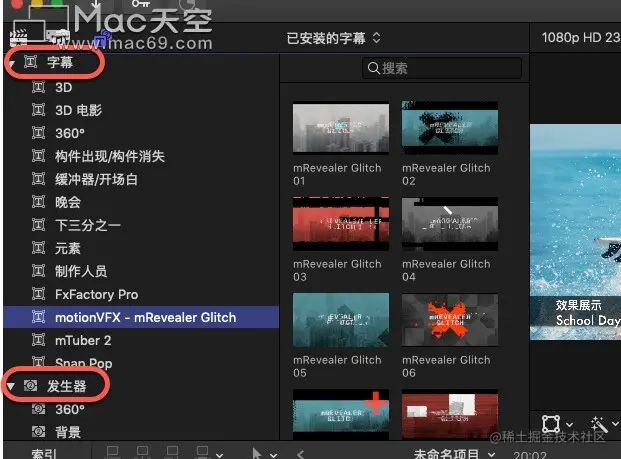Select mRevealer Glitch 05 thumbnail
The width and height of the screenshot is (621, 459).
(341, 320)
